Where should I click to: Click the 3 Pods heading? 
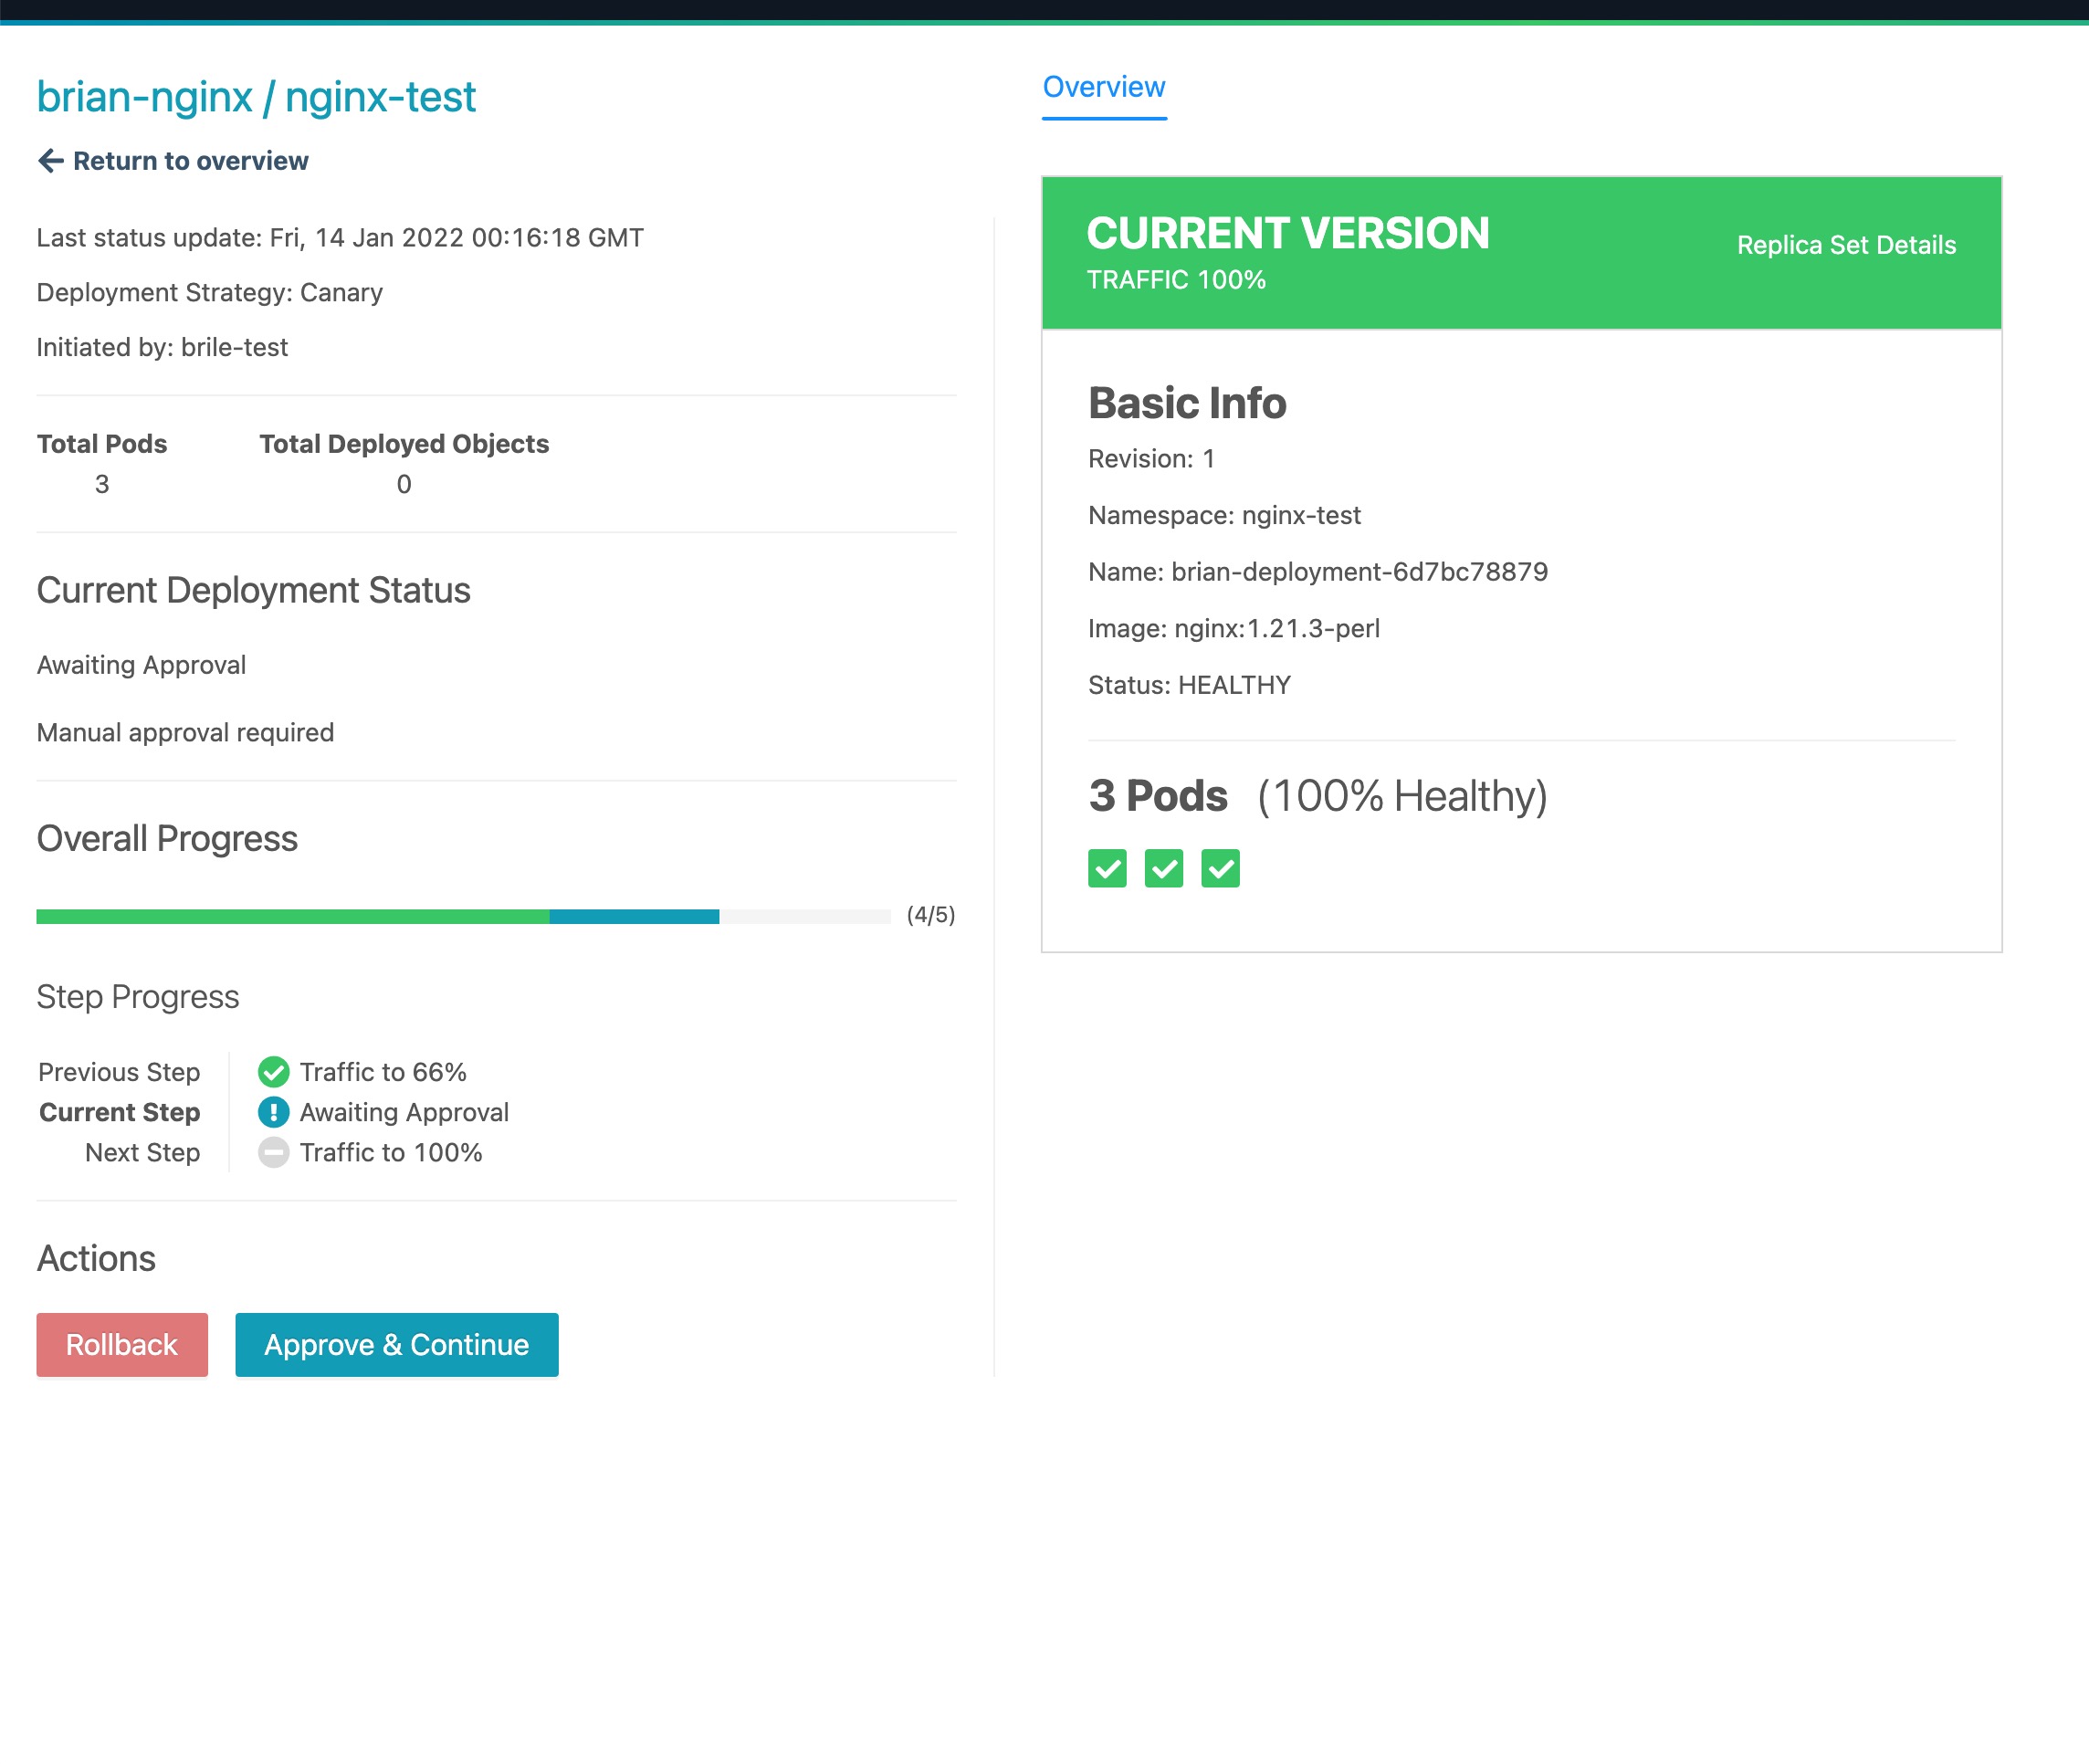pos(1157,796)
